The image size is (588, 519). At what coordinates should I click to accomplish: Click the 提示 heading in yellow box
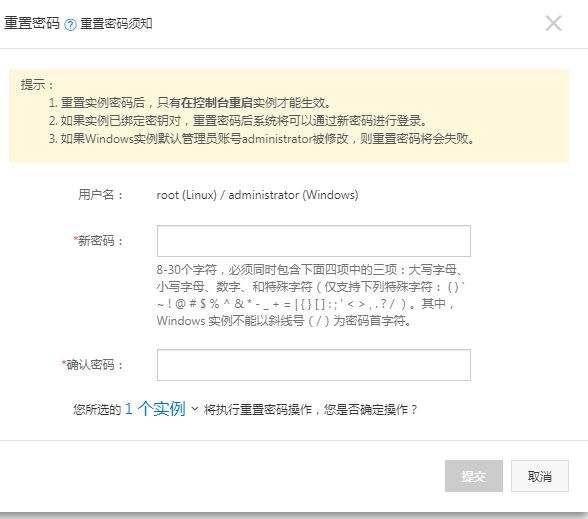37,84
